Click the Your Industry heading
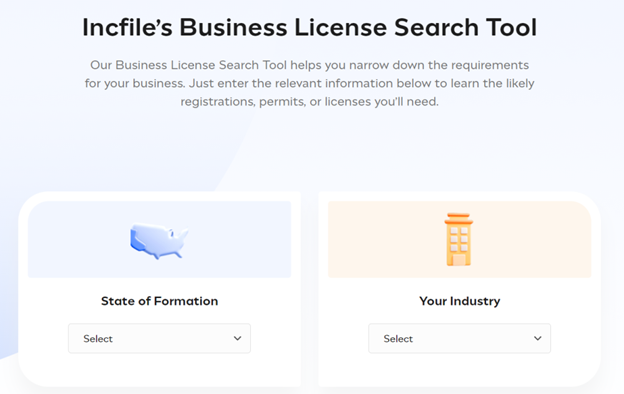624x394 pixels. click(x=459, y=301)
